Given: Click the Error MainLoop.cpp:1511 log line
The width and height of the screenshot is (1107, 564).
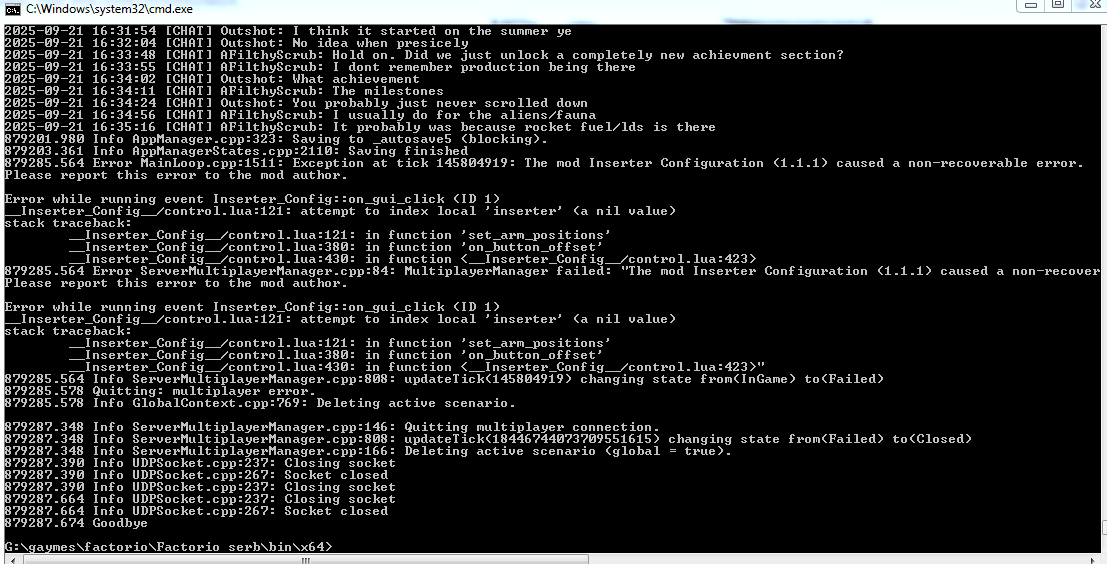Looking at the screenshot, I should tap(544, 163).
